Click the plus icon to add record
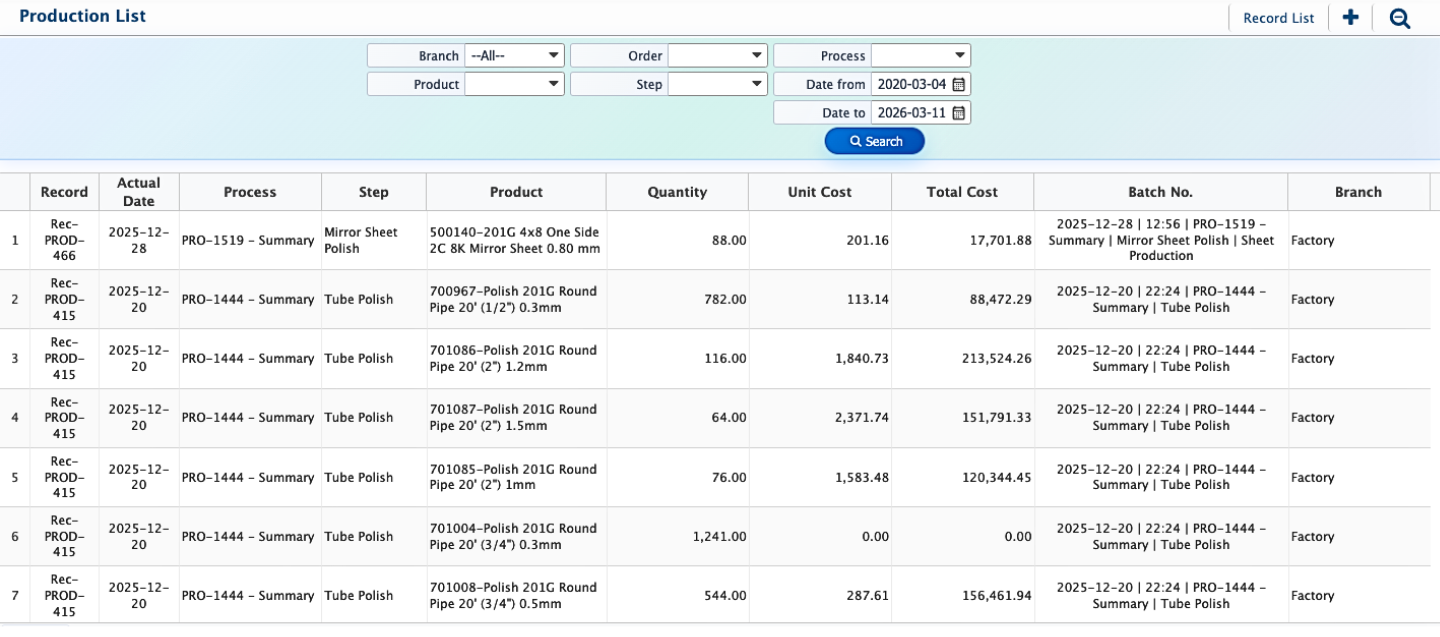Screen dimensions: 1440x637 point(1350,17)
